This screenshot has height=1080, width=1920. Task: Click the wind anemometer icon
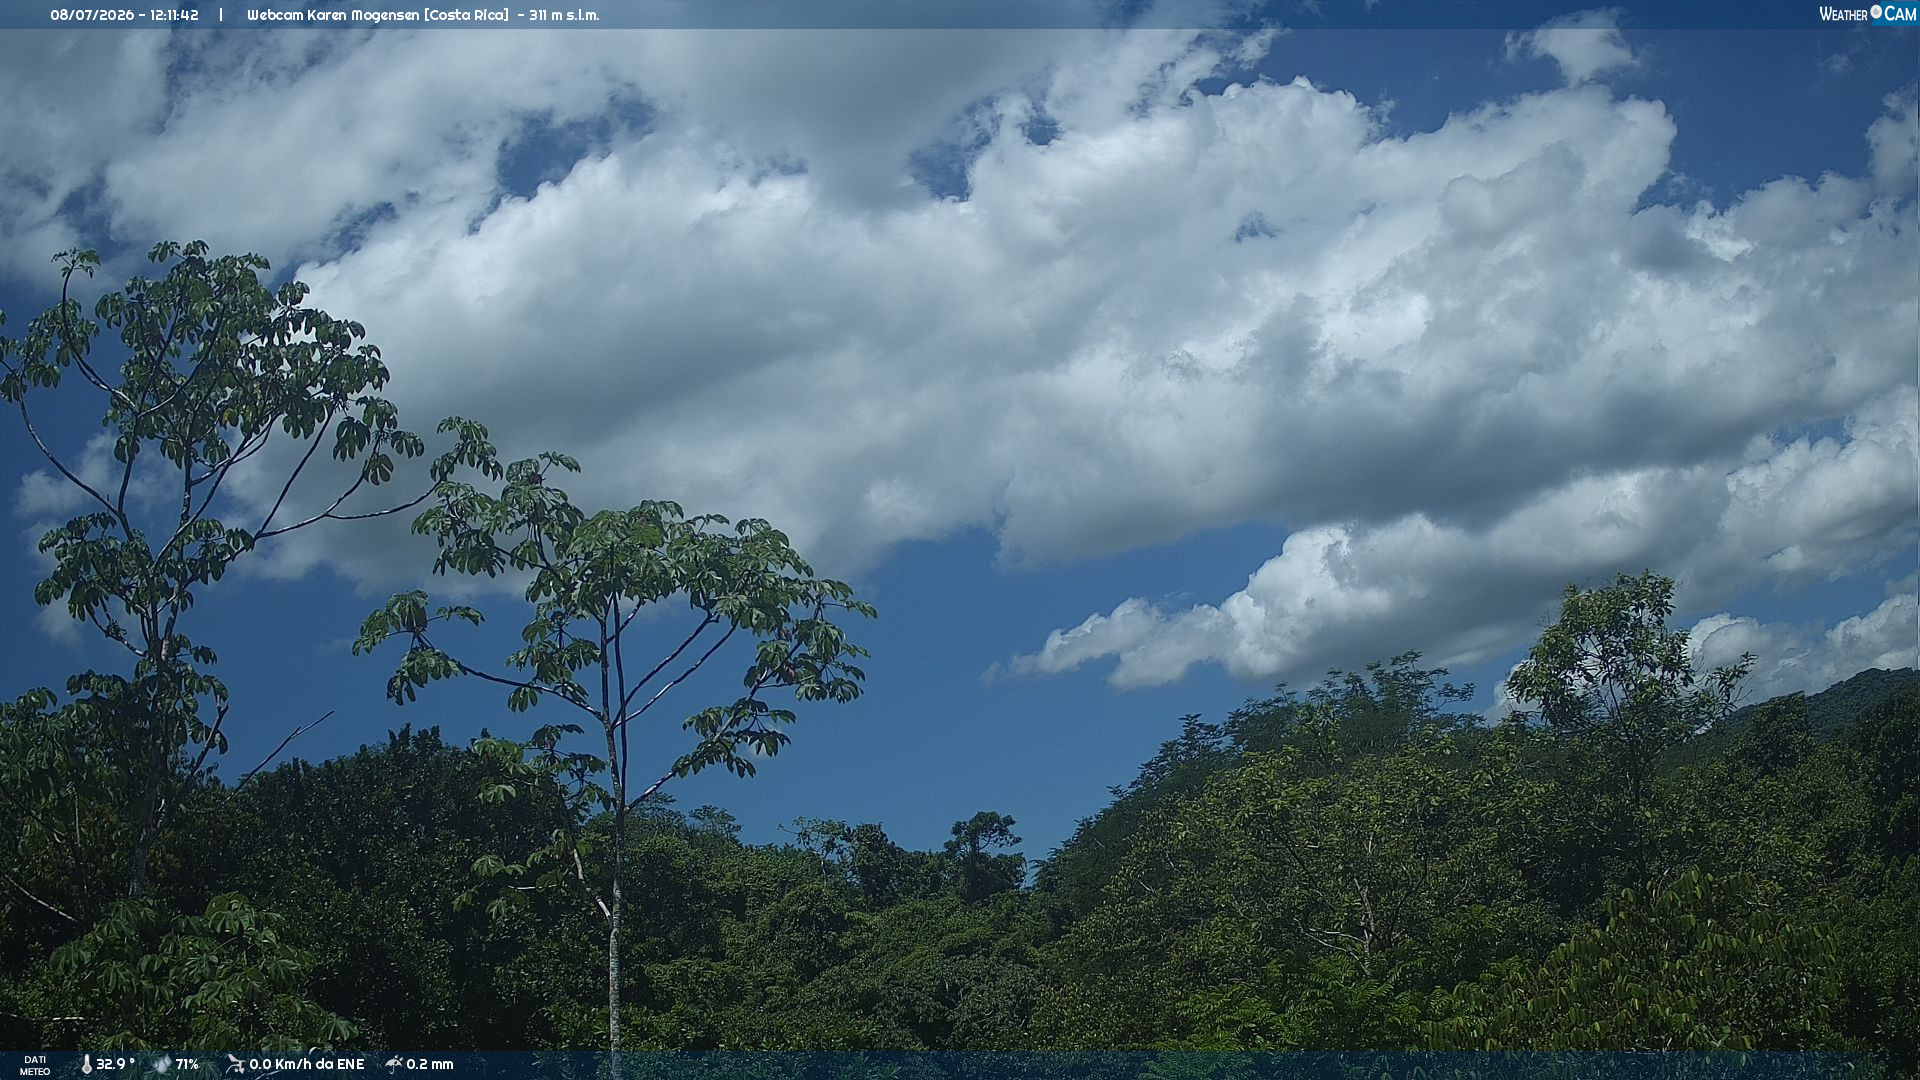pyautogui.click(x=235, y=1064)
